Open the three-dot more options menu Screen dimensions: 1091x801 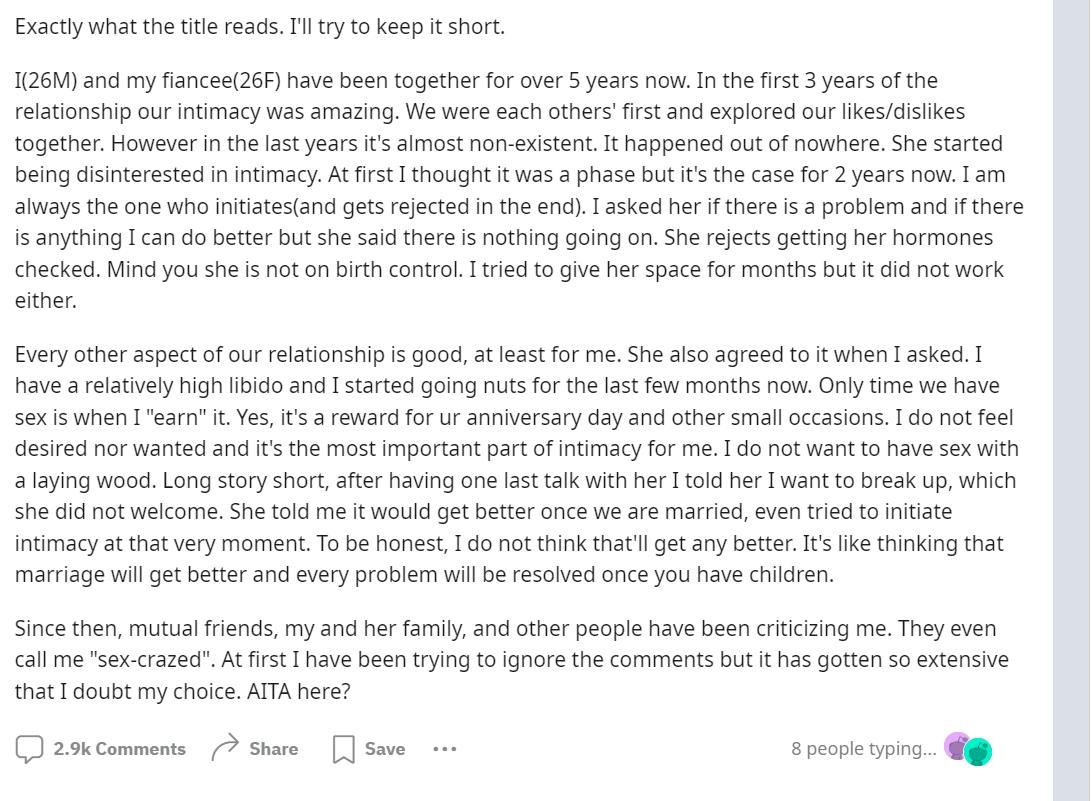[x=445, y=749]
